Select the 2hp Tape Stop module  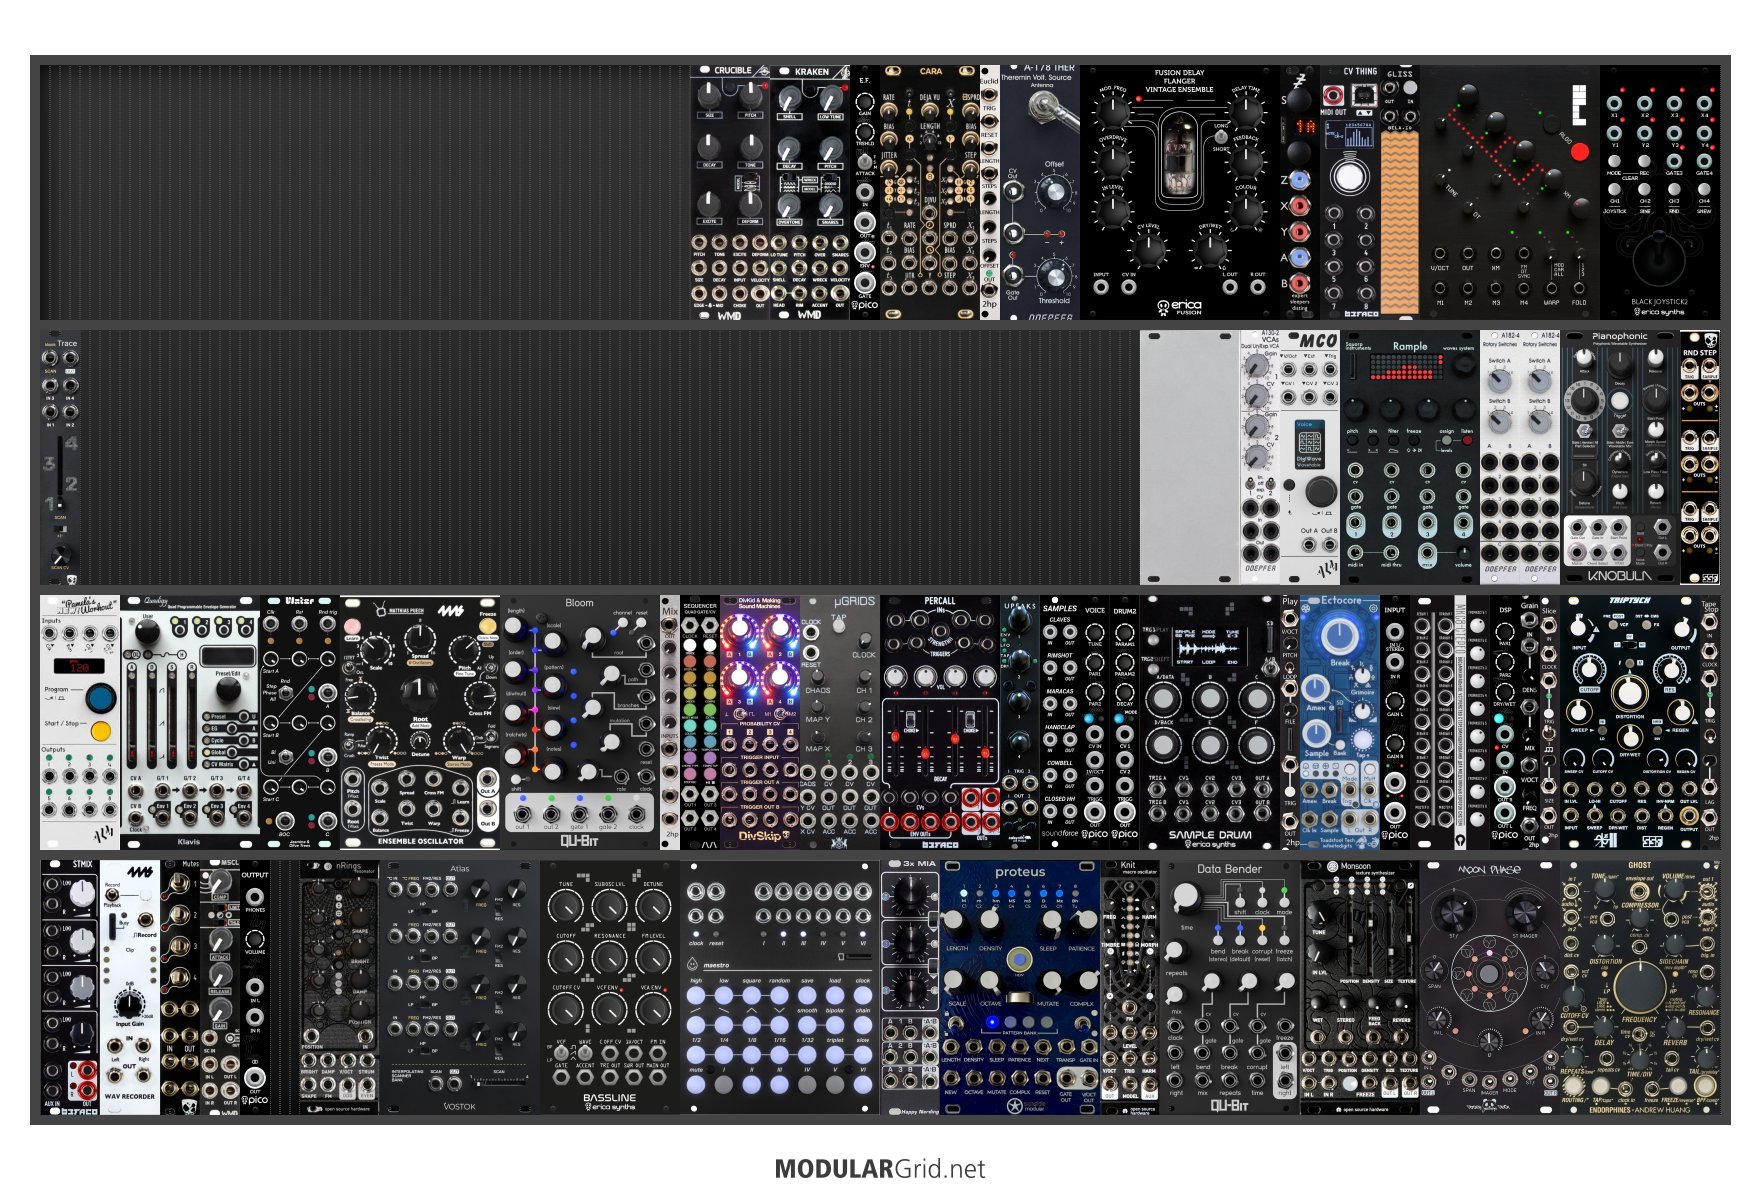pyautogui.click(x=1710, y=722)
